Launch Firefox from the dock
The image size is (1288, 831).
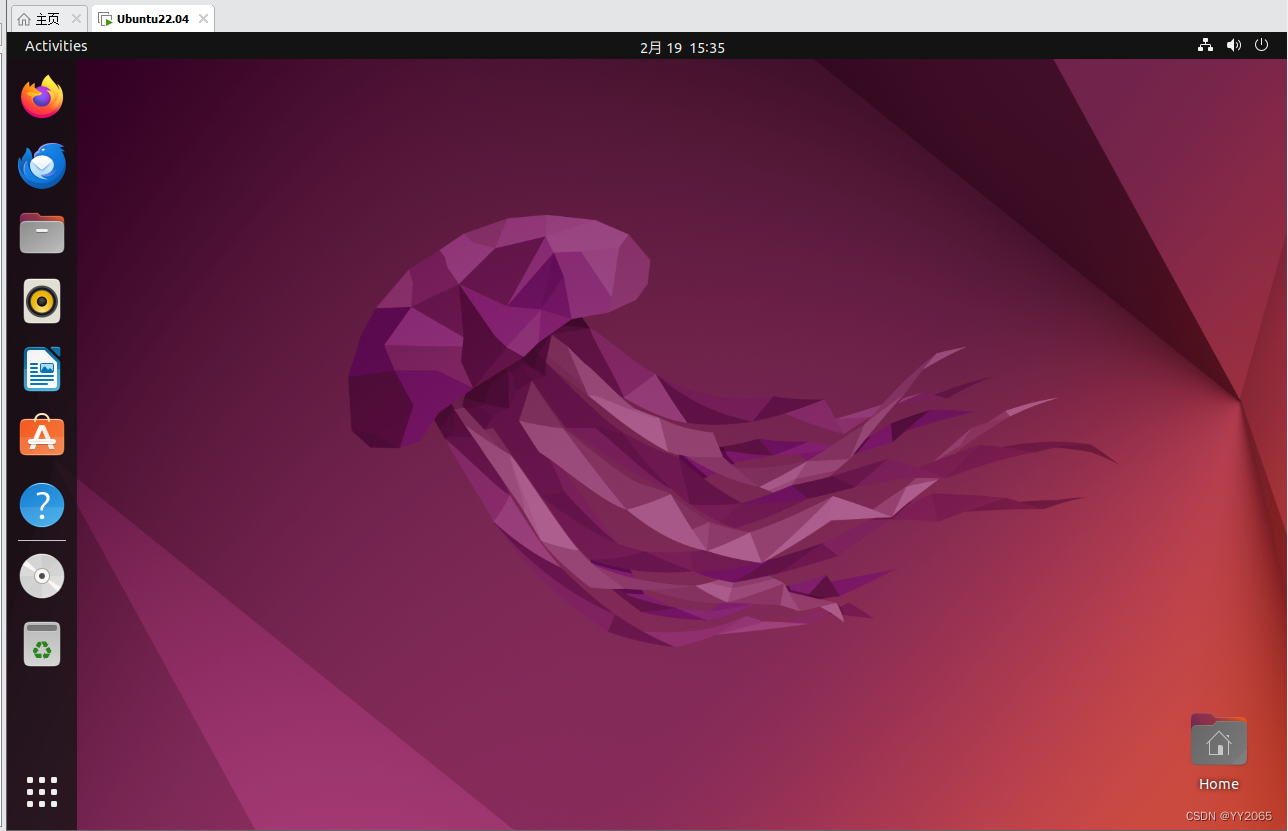pyautogui.click(x=42, y=97)
